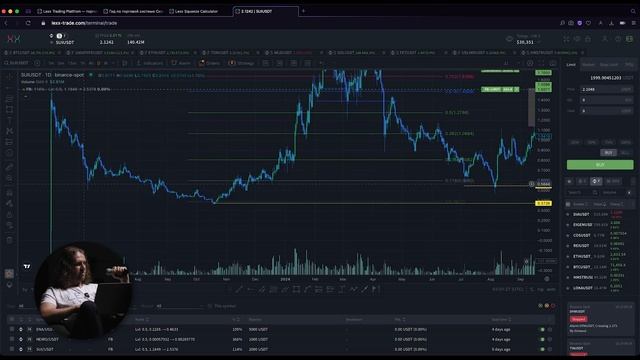Select the text annotation tool in the left toolbar

click(x=9, y=120)
